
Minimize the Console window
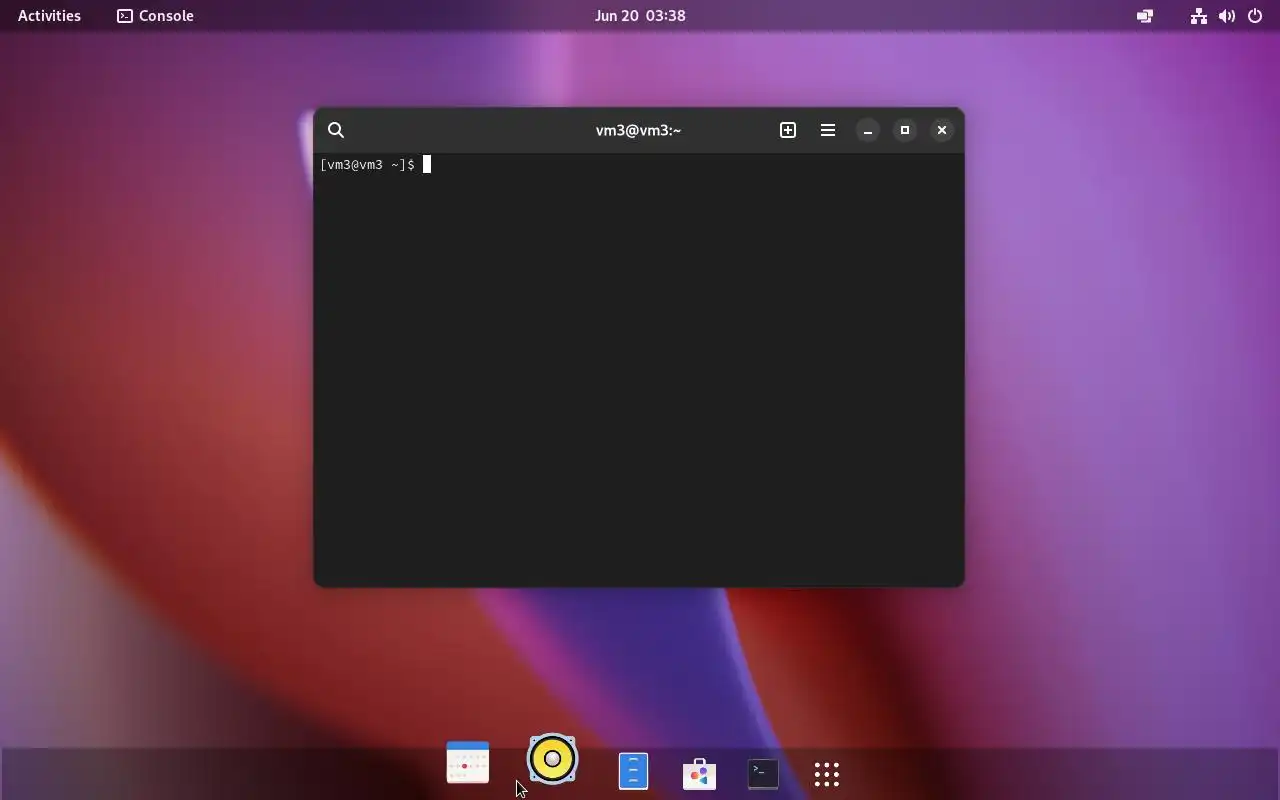pyautogui.click(x=868, y=130)
